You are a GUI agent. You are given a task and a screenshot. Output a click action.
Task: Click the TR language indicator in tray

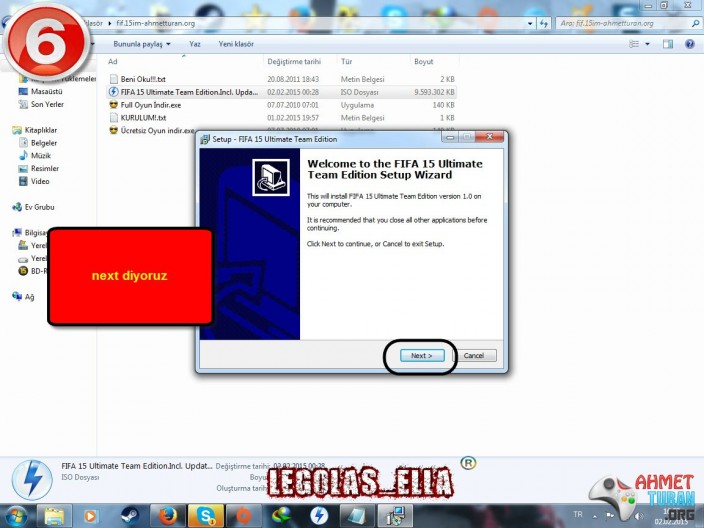[x=578, y=515]
